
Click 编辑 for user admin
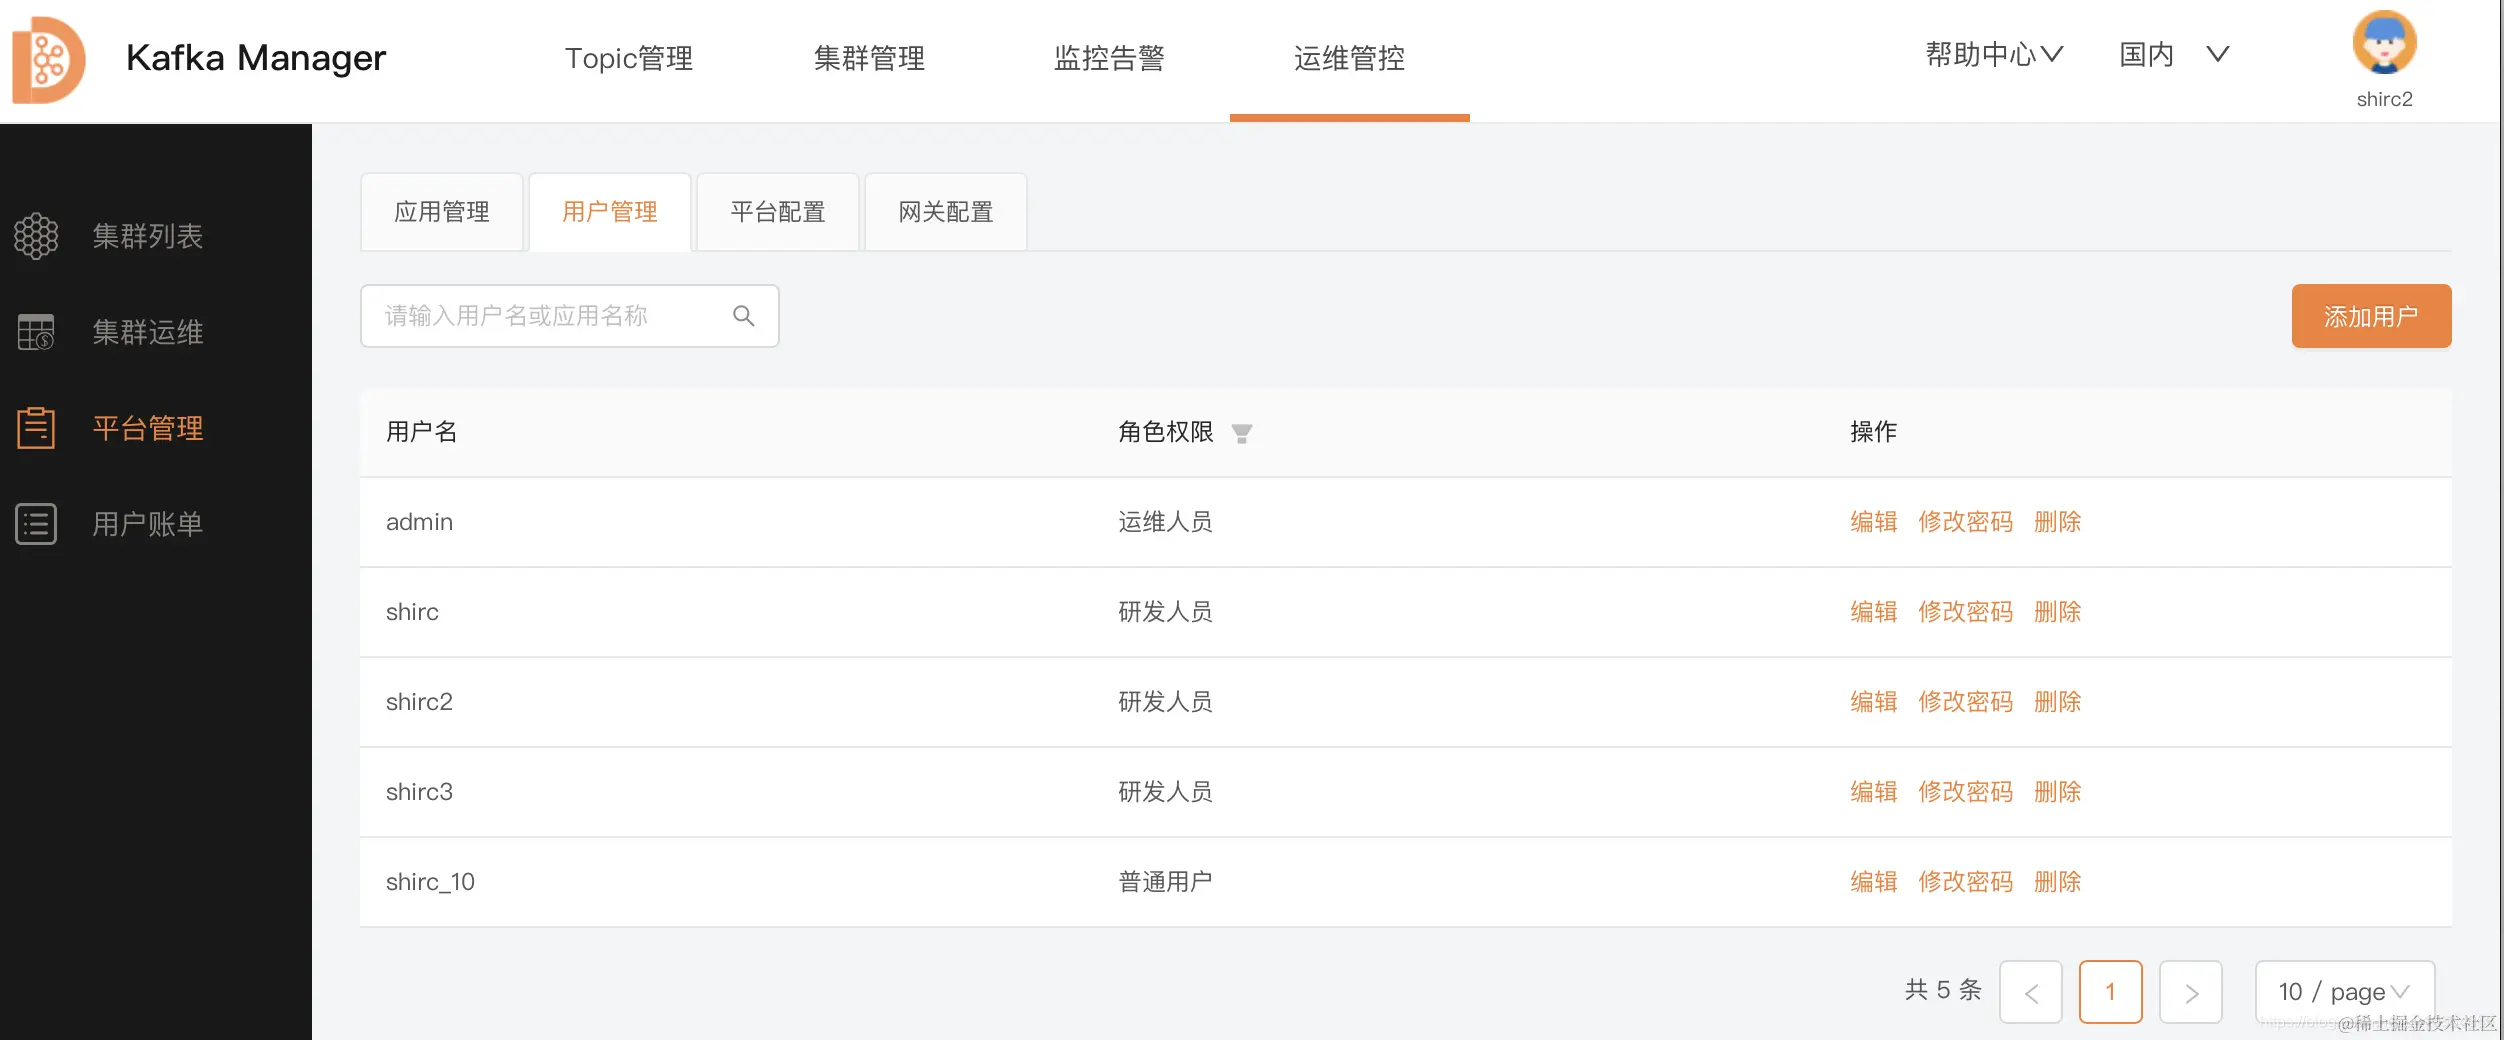pos(1873,522)
